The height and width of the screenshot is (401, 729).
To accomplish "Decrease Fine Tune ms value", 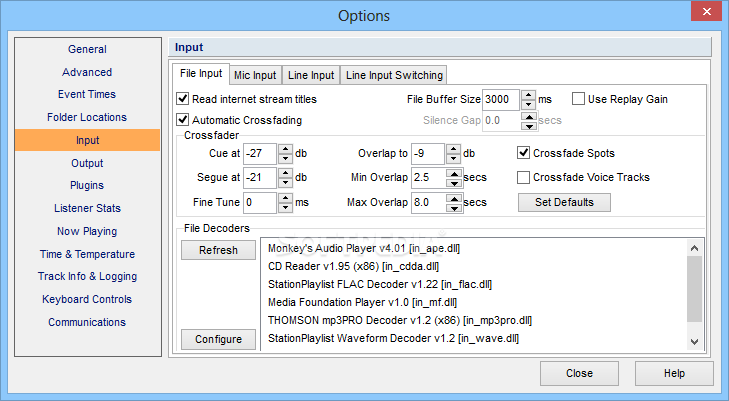I will [285, 208].
